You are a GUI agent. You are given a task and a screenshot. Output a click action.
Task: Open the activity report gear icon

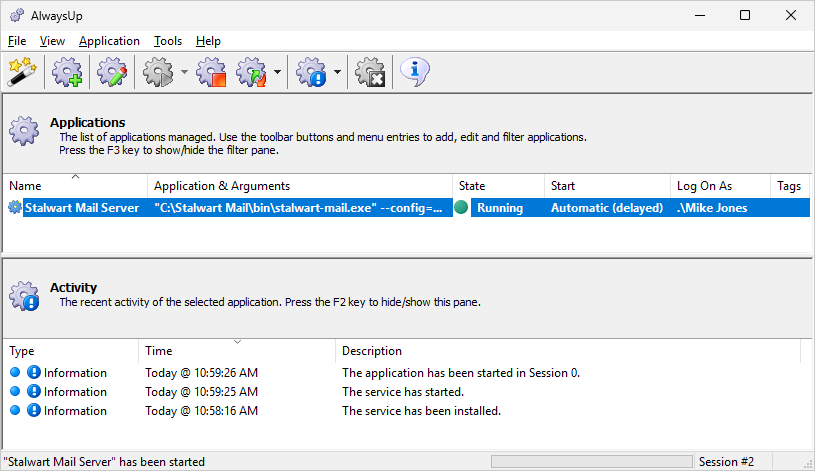(311, 72)
